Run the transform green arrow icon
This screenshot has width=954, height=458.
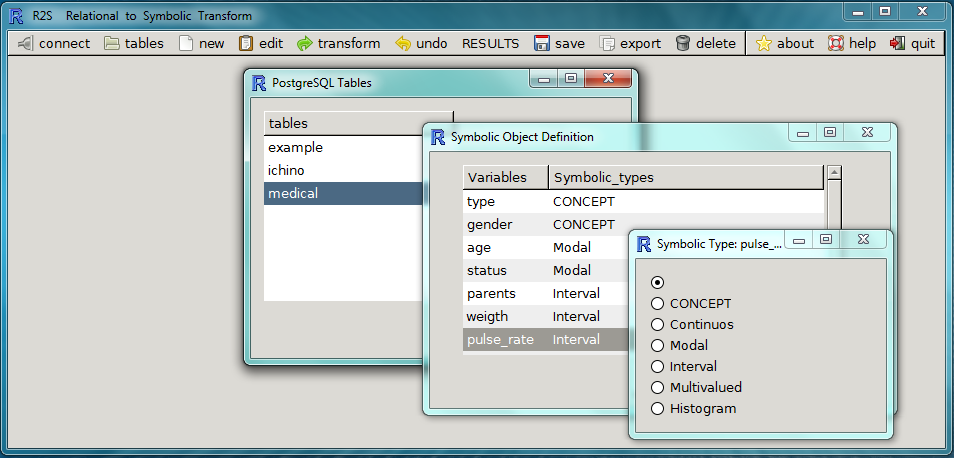pos(305,43)
